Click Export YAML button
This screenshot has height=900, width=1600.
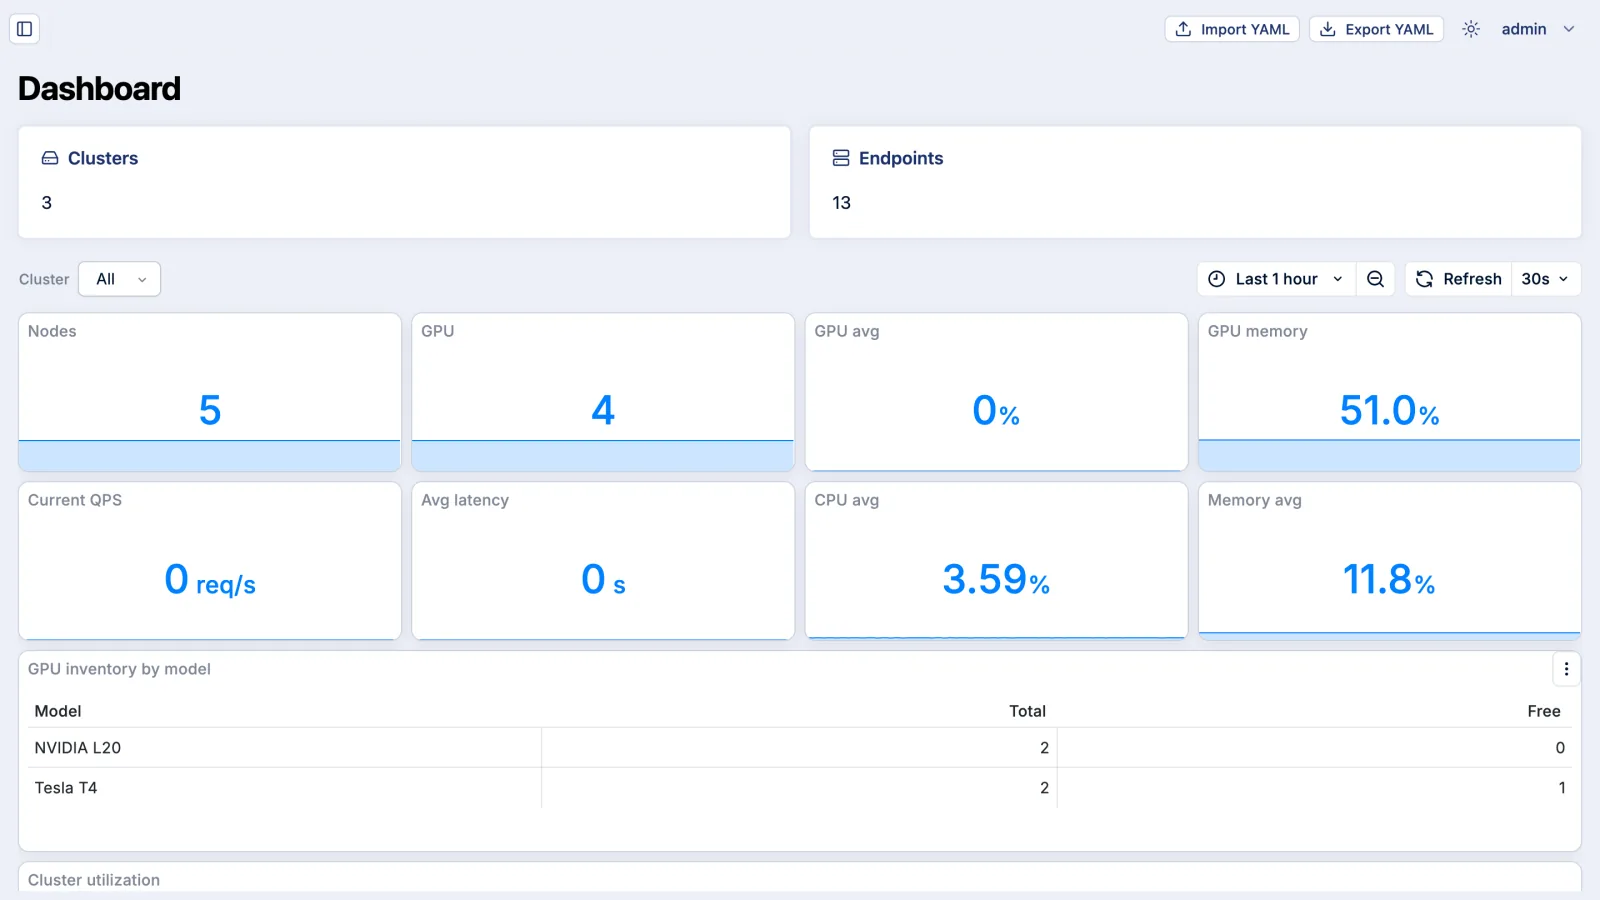pyautogui.click(x=1376, y=29)
